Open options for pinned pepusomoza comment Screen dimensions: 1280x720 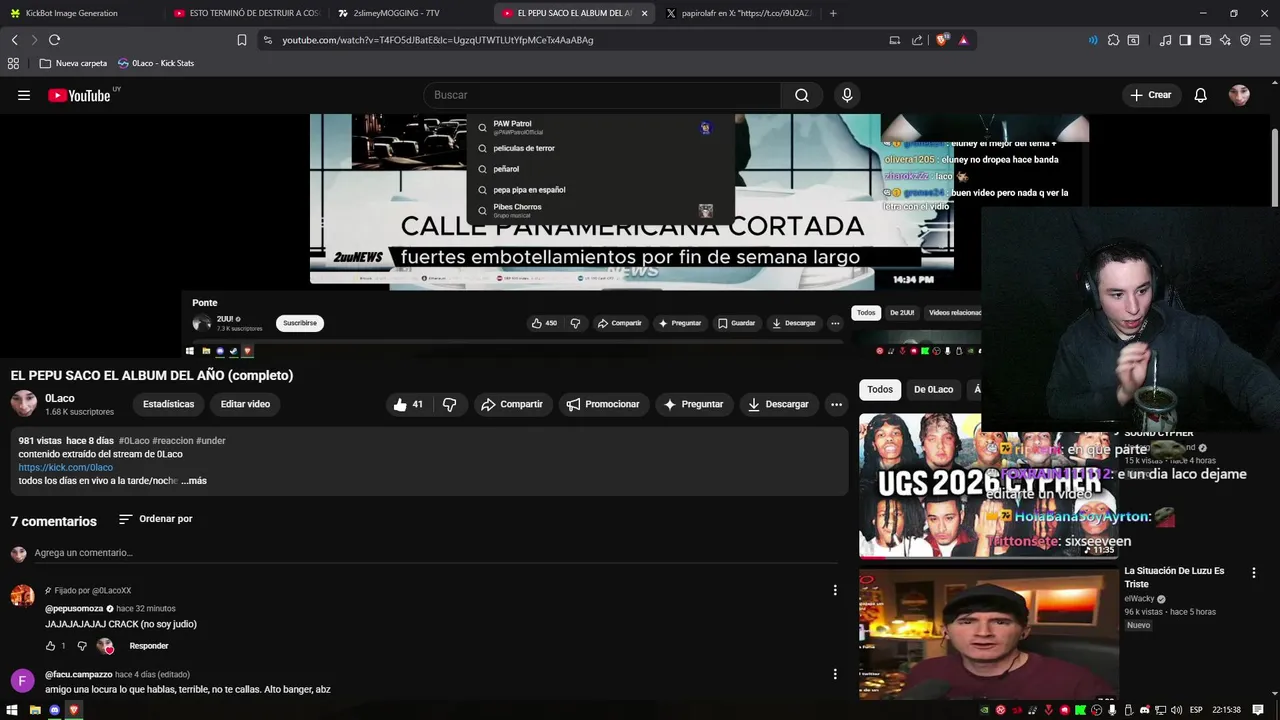pos(835,590)
